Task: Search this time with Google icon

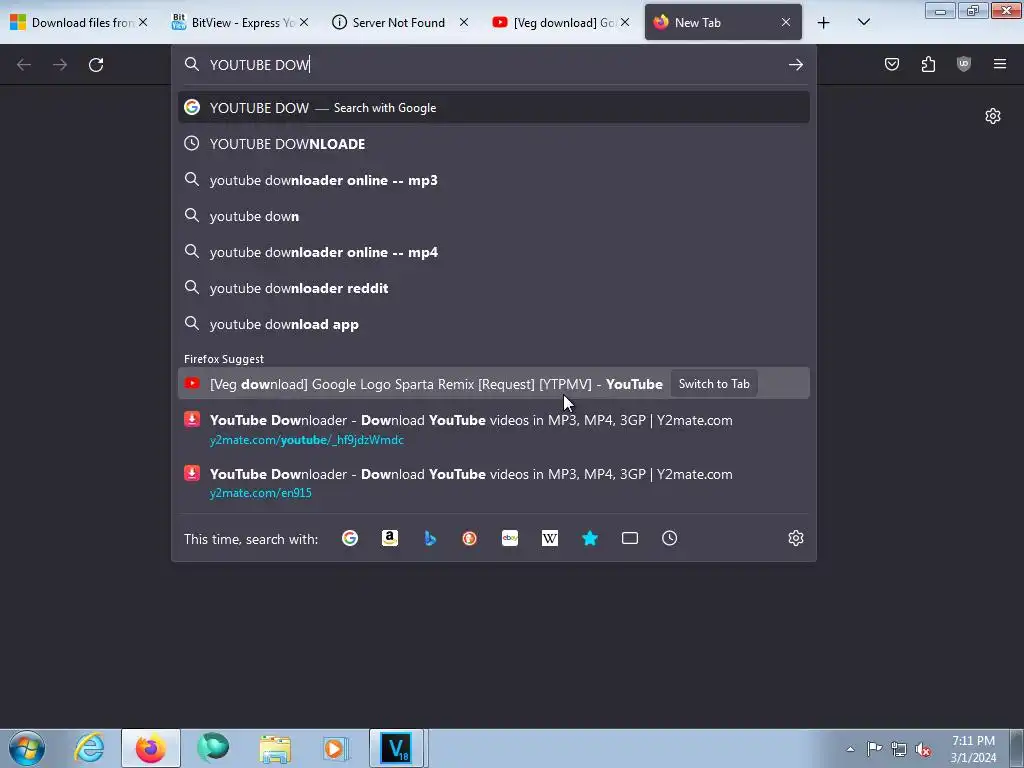Action: coord(350,538)
